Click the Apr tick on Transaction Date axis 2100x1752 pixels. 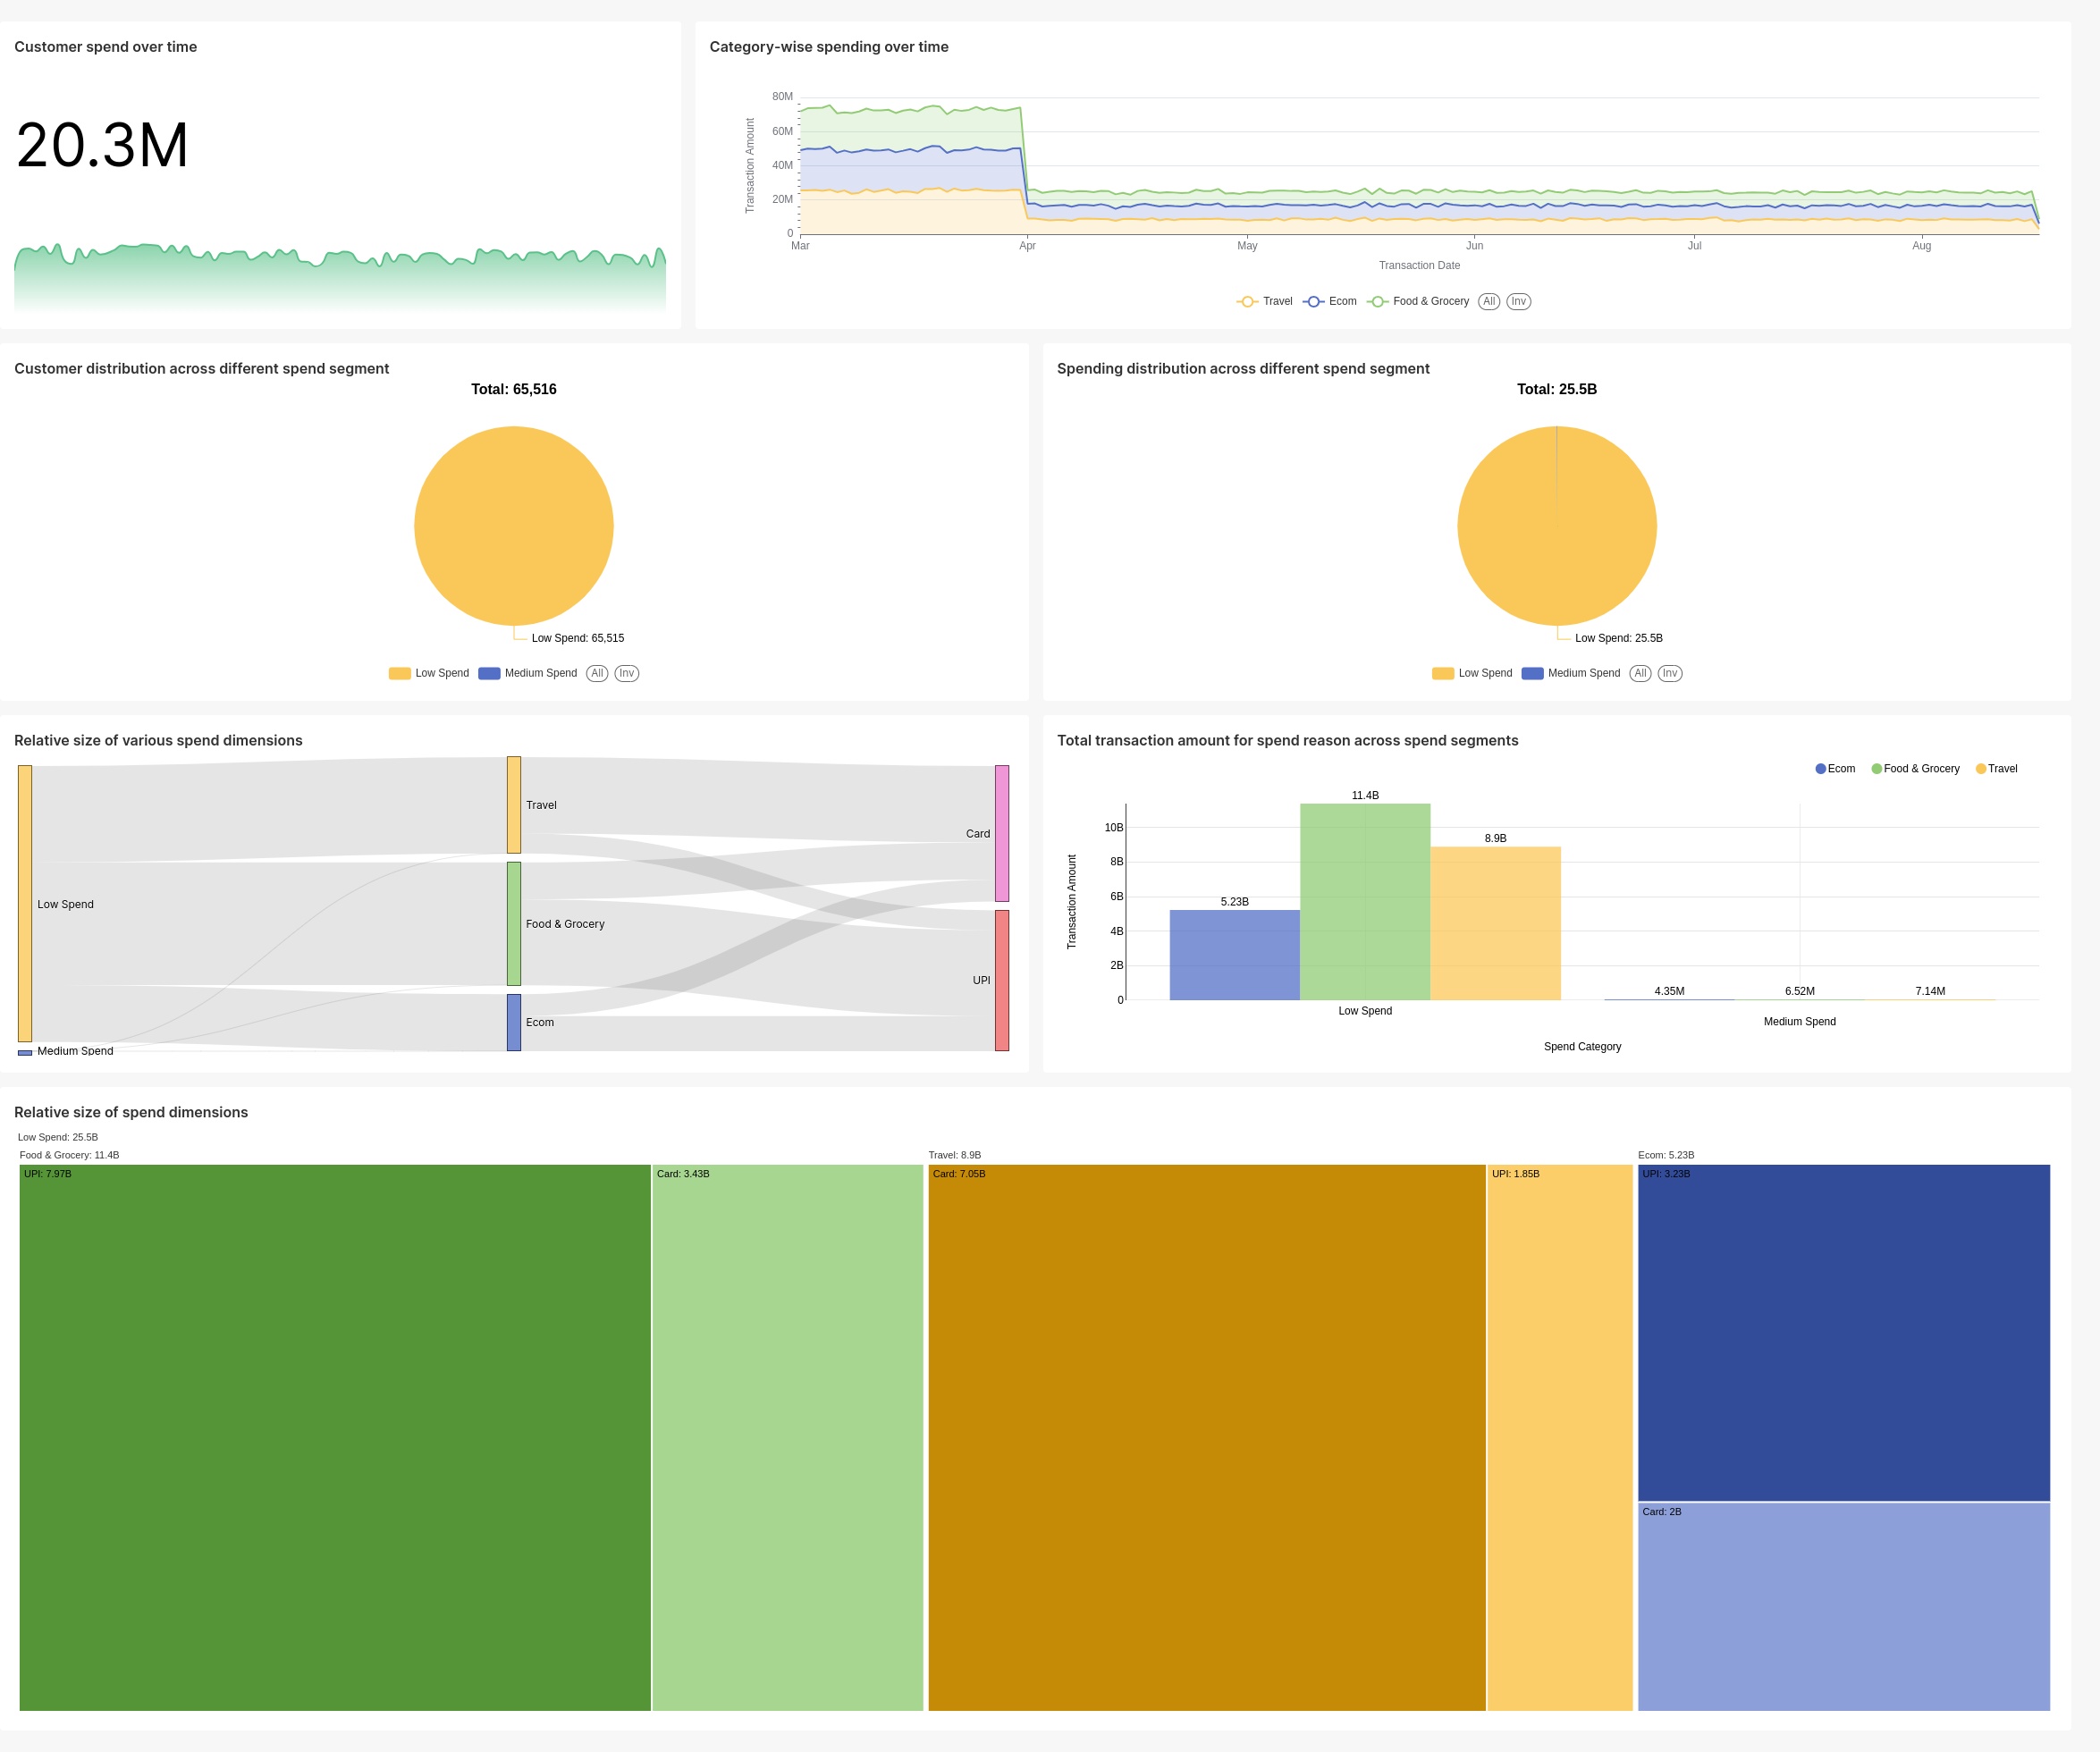click(1027, 245)
